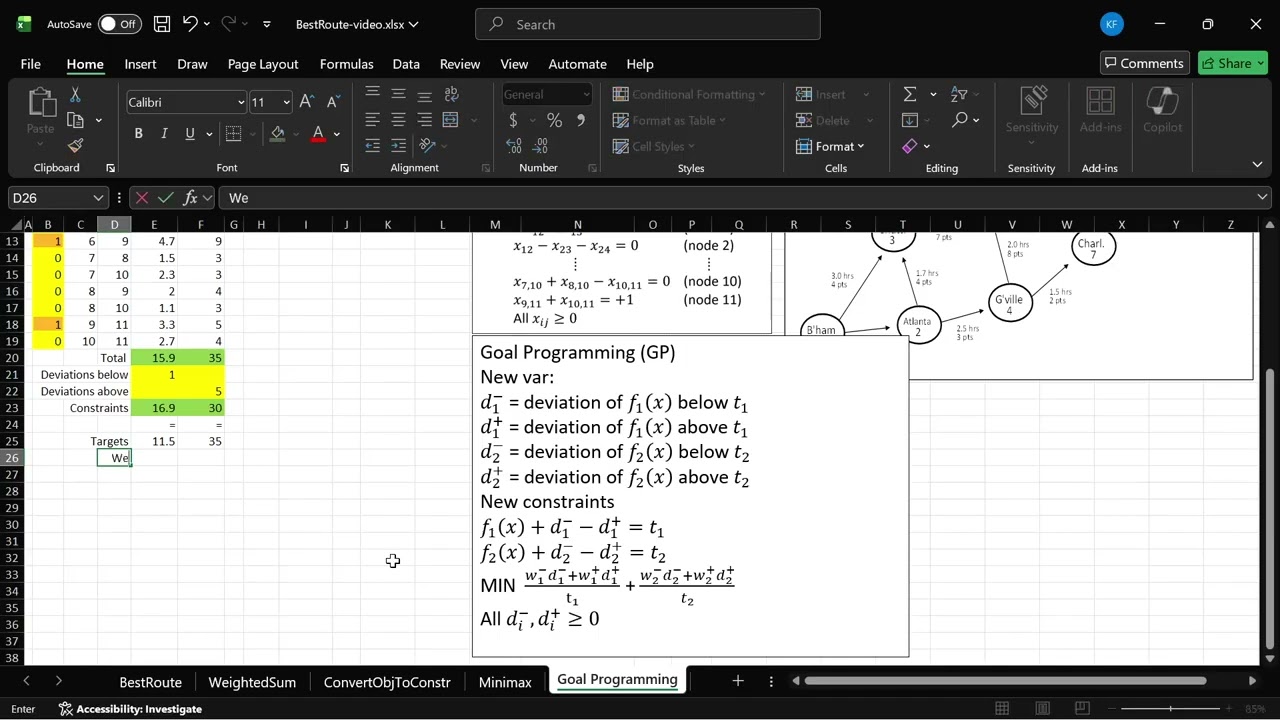The height and width of the screenshot is (720, 1280).
Task: Click the Share button
Action: 1233,63
